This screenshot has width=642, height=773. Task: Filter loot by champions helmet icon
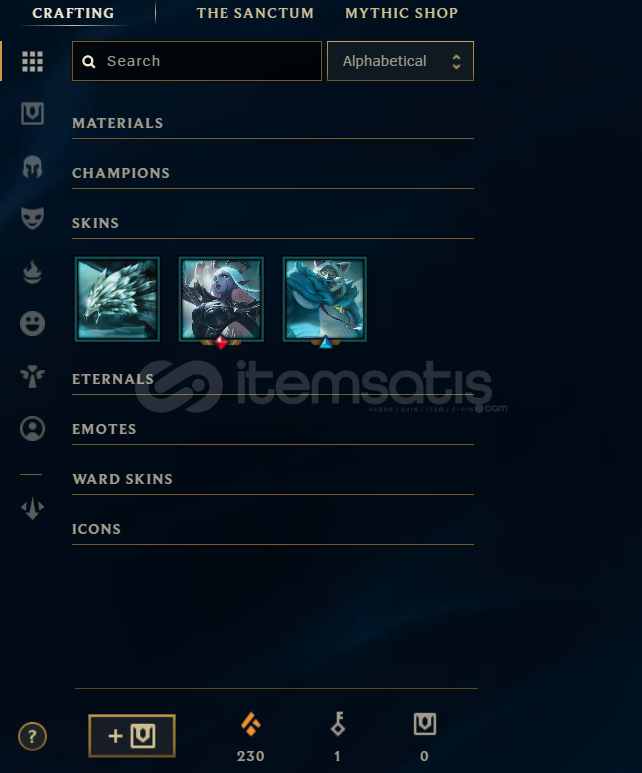point(33,167)
